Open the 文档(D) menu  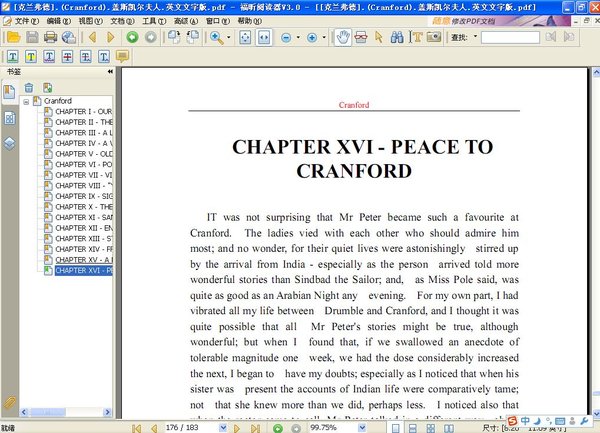pos(122,21)
